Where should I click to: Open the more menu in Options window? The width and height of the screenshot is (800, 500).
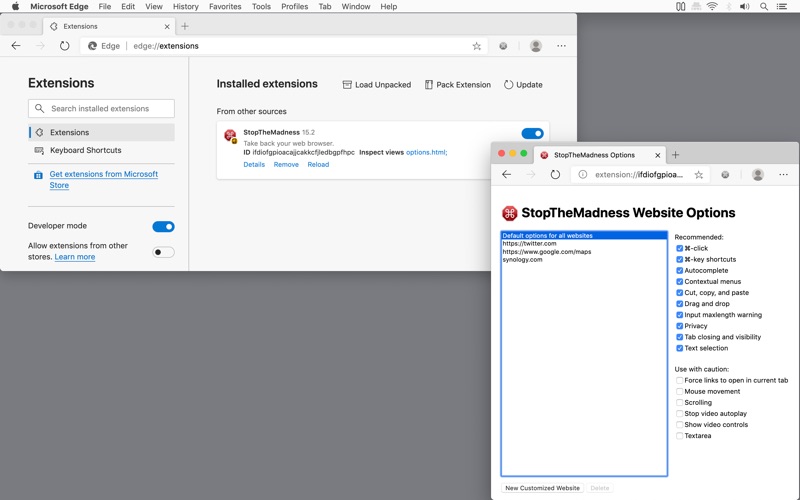783,174
